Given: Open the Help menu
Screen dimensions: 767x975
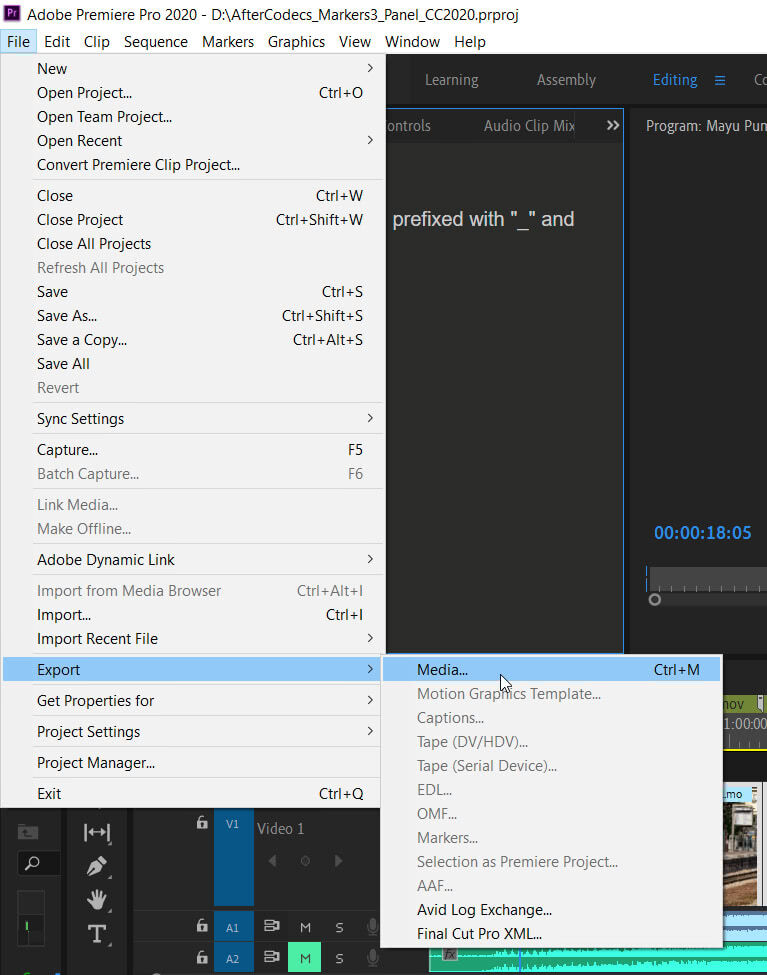Looking at the screenshot, I should click(470, 42).
